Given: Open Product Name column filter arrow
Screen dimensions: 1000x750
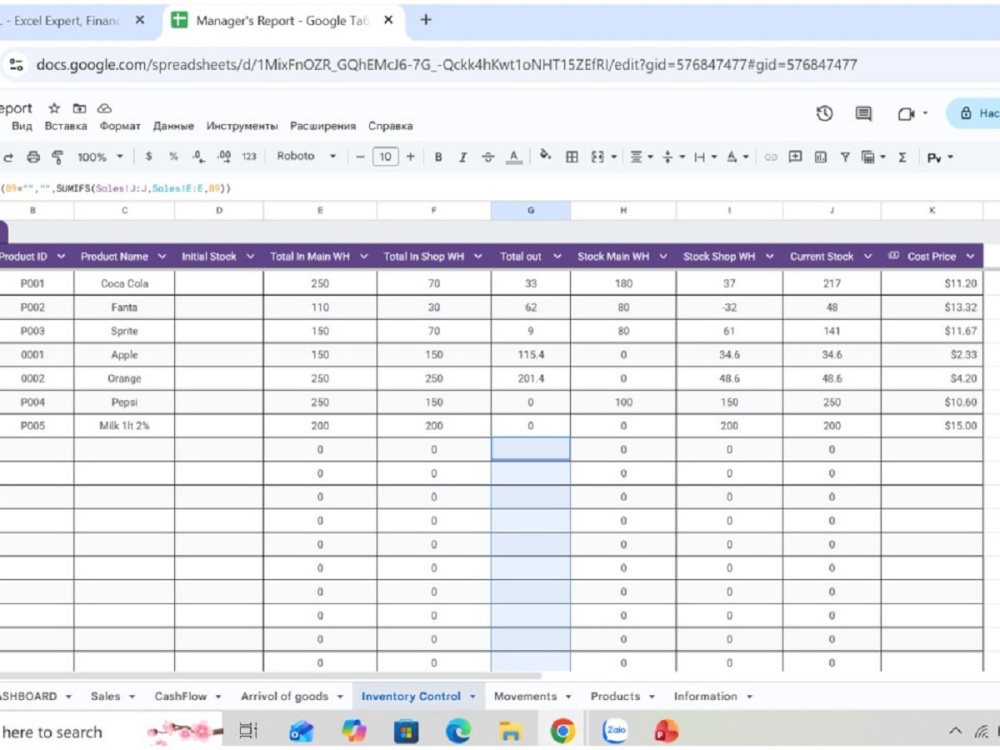Looking at the screenshot, I should click(x=162, y=256).
